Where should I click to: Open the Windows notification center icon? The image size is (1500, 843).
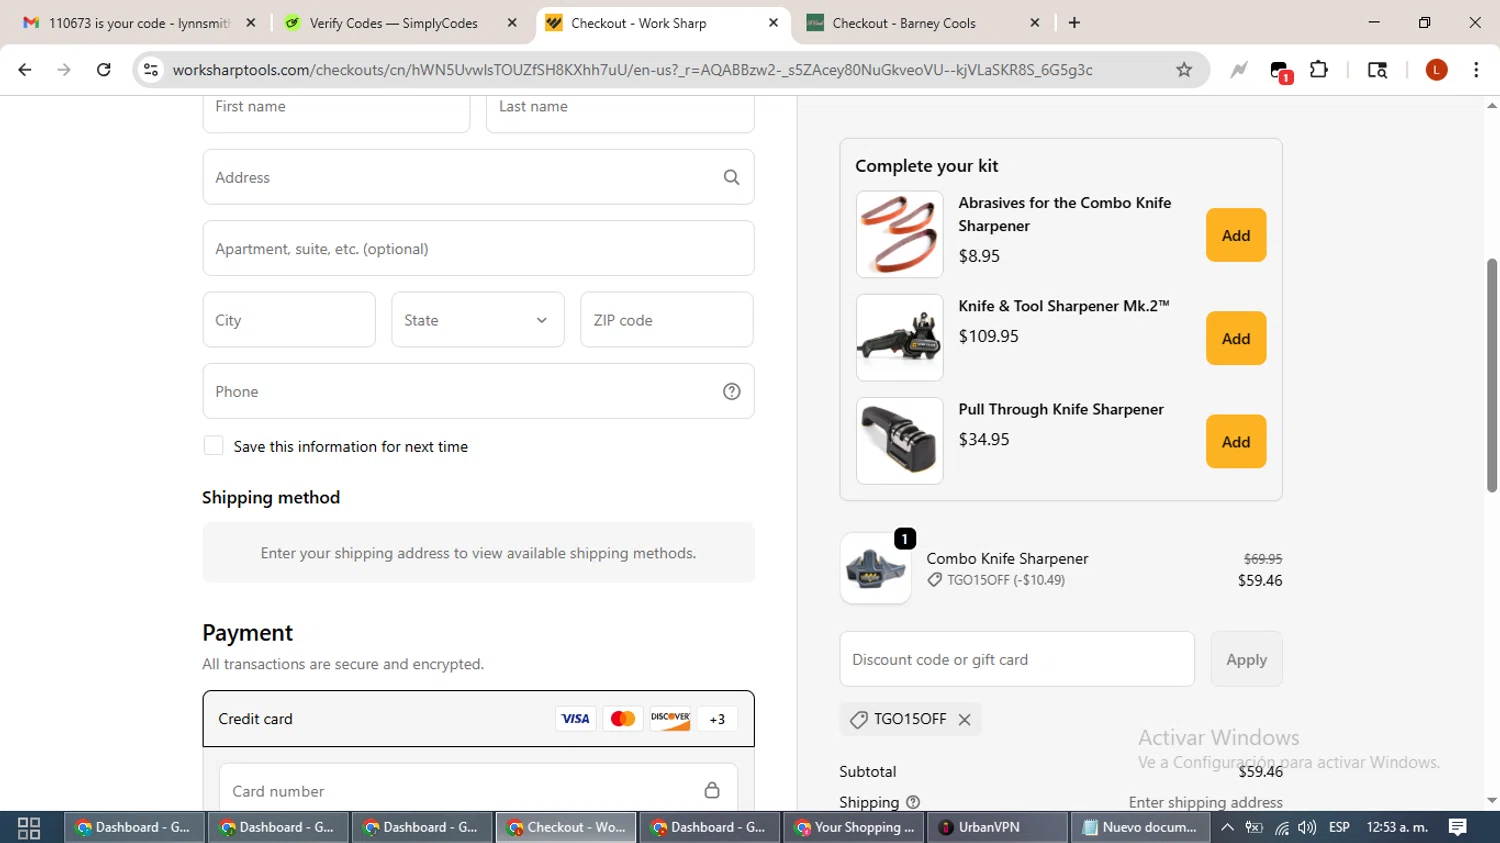1458,827
